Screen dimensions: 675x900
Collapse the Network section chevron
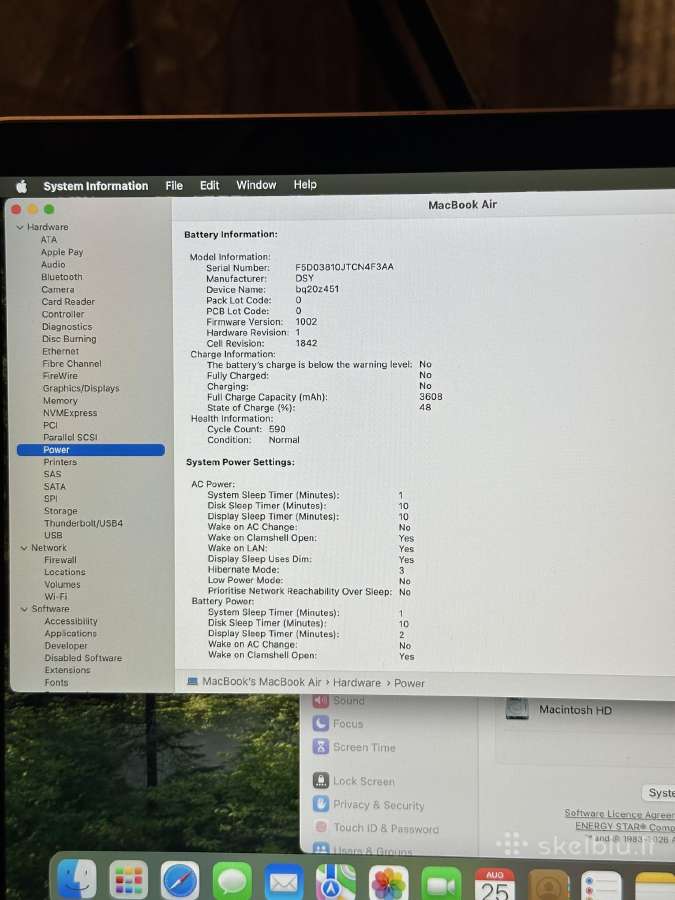click(x=24, y=548)
